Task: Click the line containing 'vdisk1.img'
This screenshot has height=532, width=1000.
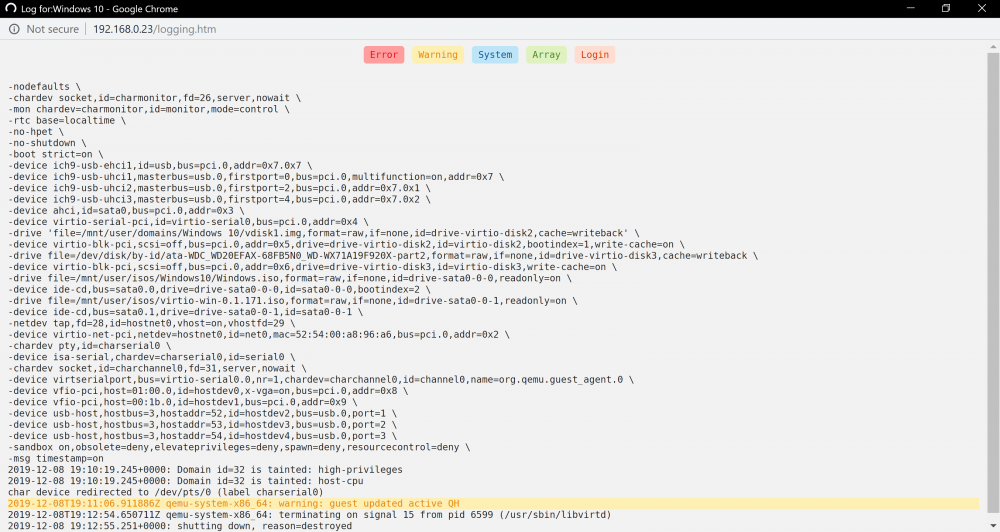Action: pyautogui.click(x=323, y=233)
